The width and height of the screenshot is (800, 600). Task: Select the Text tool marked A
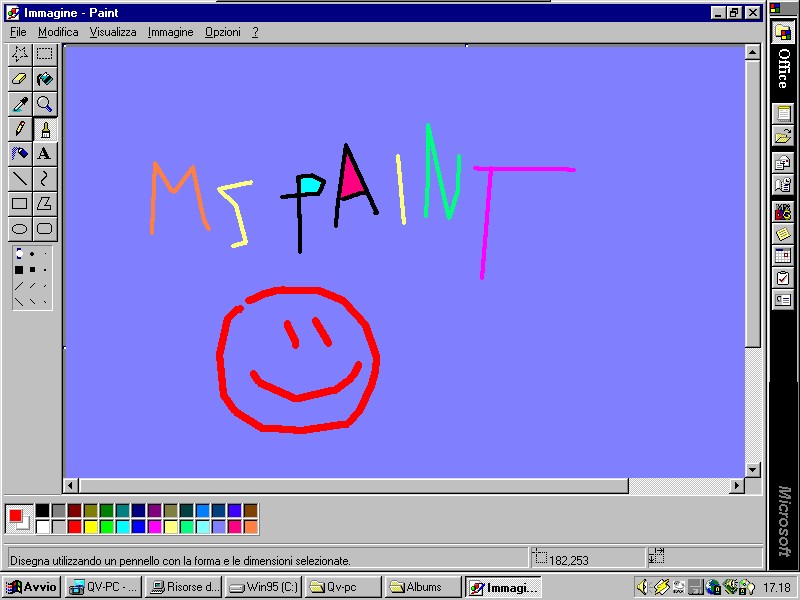[x=45, y=154]
